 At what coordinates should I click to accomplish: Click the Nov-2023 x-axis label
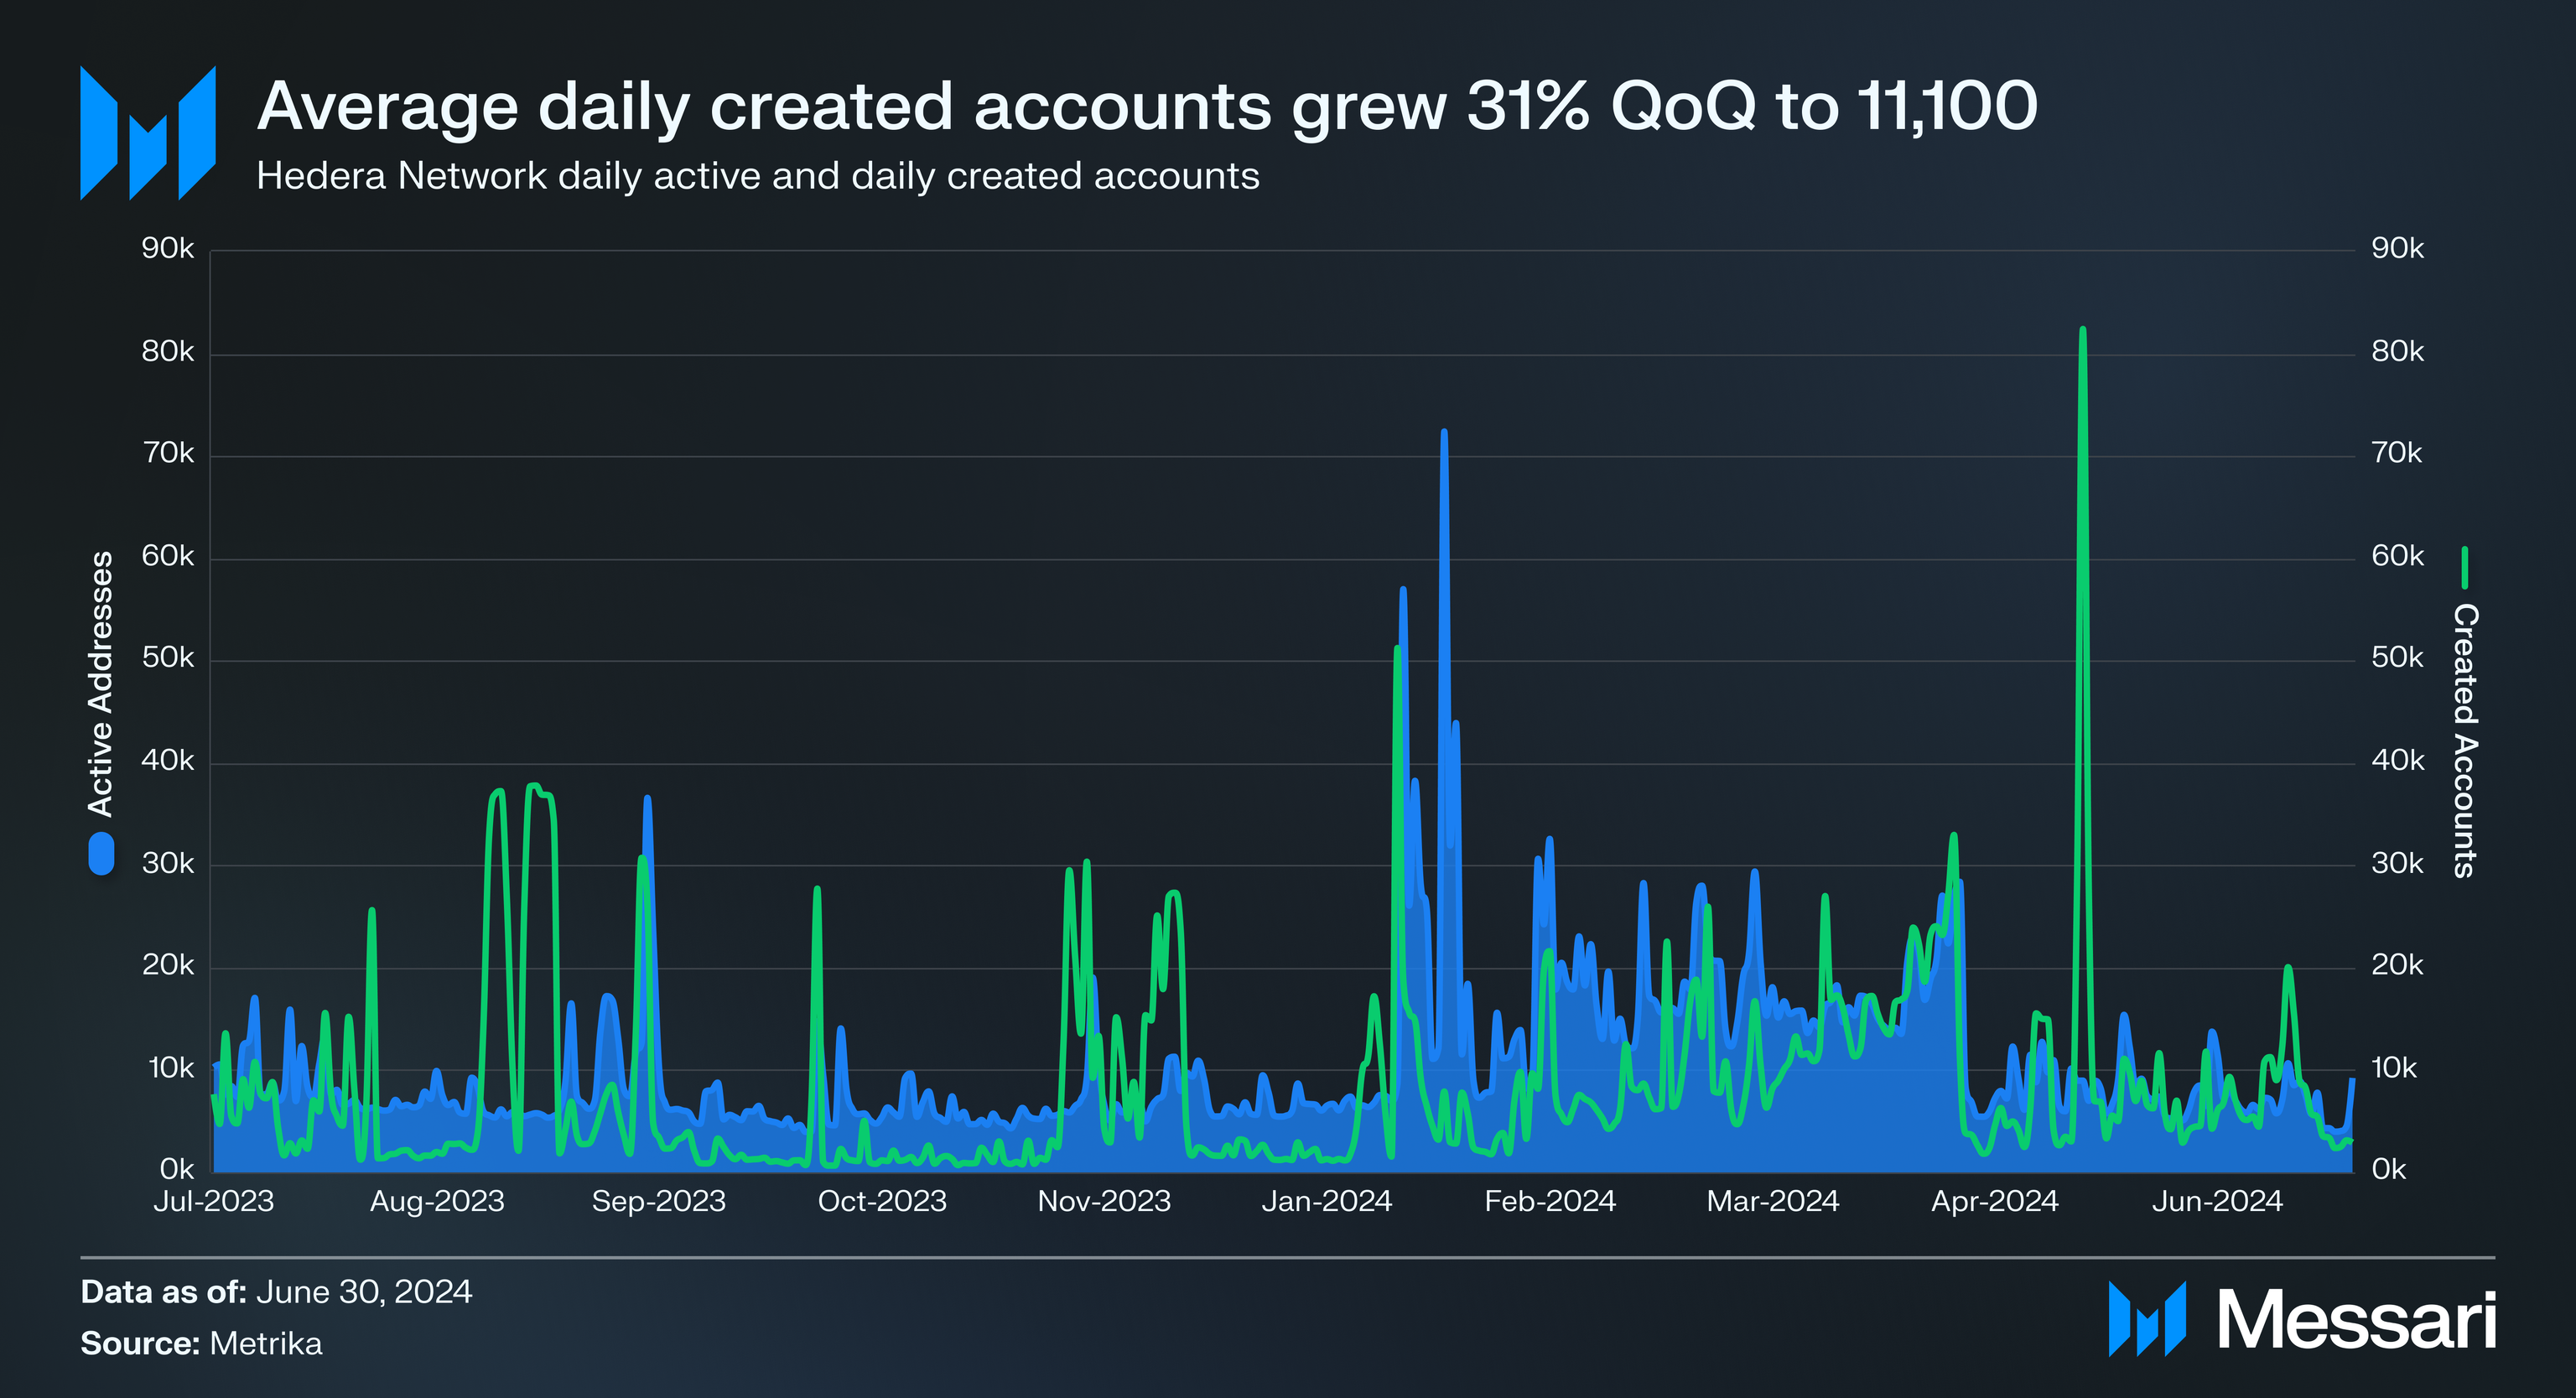[1103, 1201]
